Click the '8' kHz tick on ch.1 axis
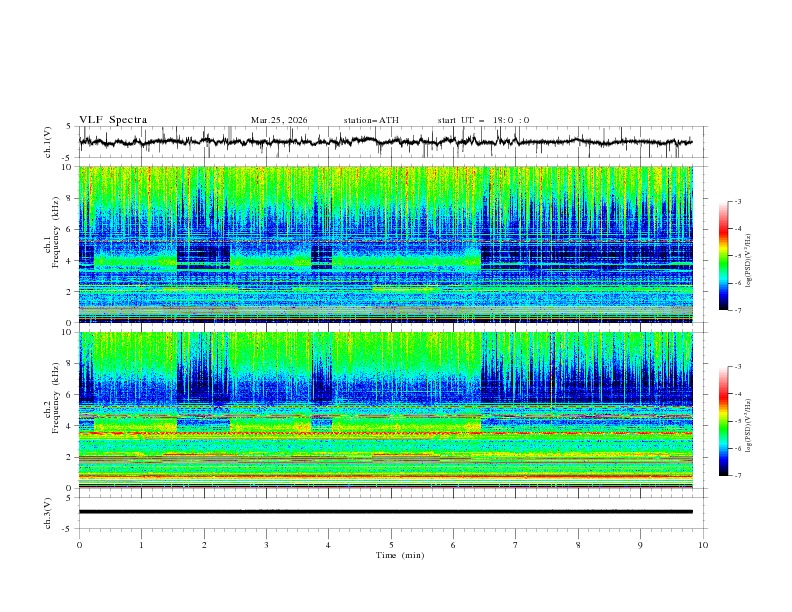Image resolution: width=792 pixels, height=612 pixels. (x=69, y=198)
